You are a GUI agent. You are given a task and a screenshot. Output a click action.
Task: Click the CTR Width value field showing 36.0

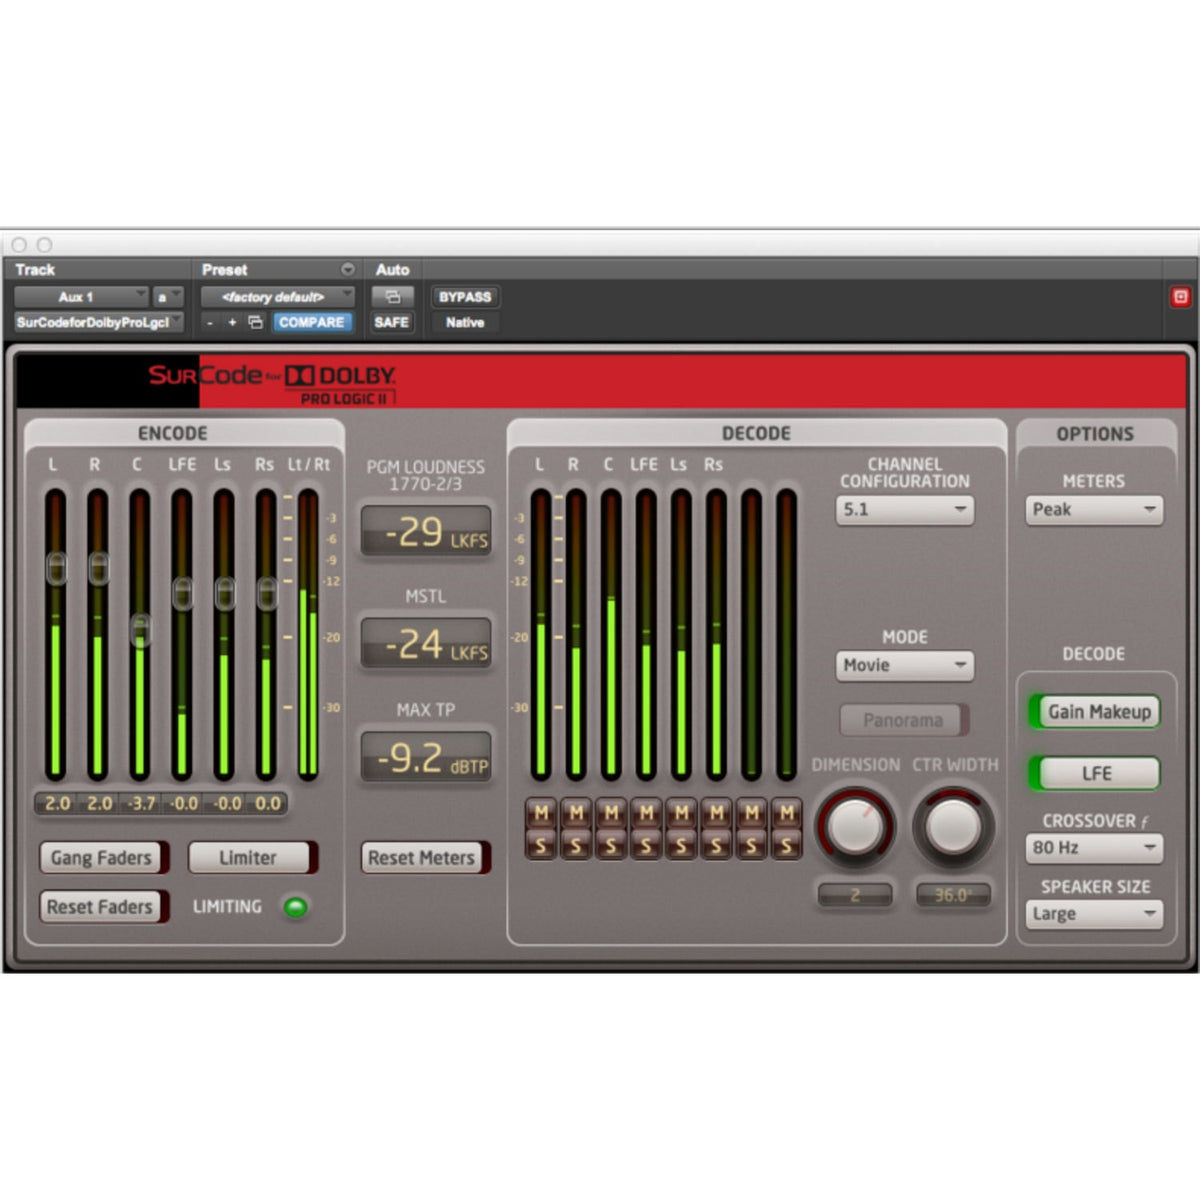953,895
